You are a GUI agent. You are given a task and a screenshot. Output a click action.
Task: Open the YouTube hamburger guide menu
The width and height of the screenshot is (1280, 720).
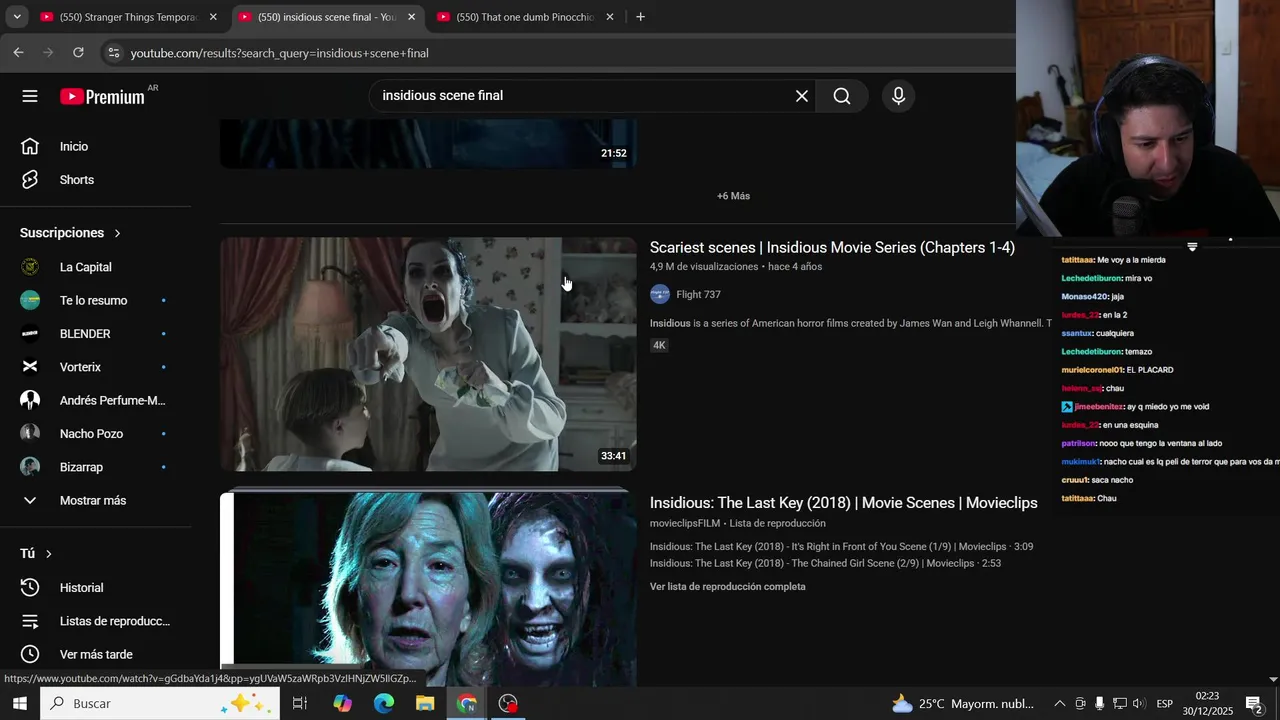click(x=30, y=96)
